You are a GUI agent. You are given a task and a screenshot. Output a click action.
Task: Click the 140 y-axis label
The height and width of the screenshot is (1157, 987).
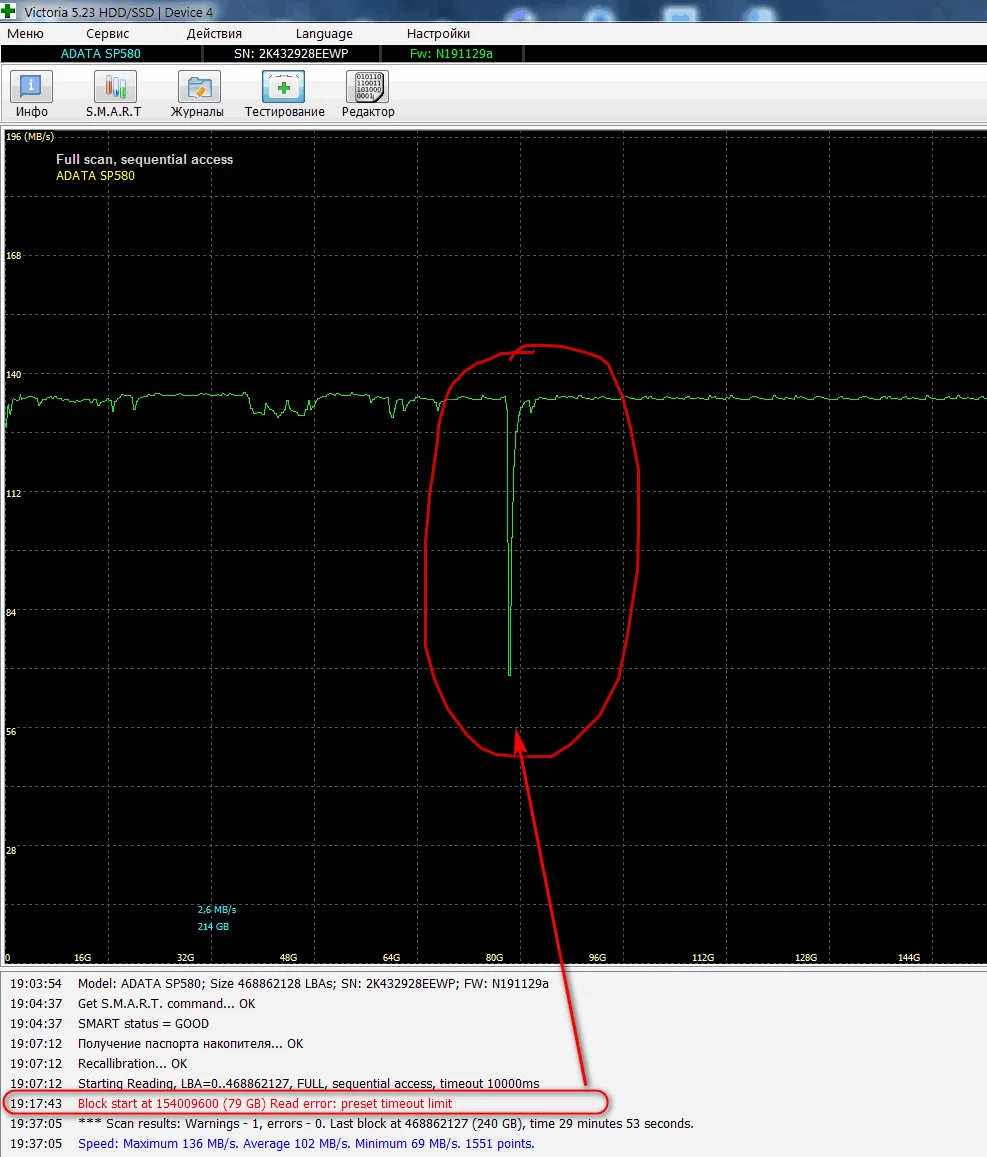point(13,374)
